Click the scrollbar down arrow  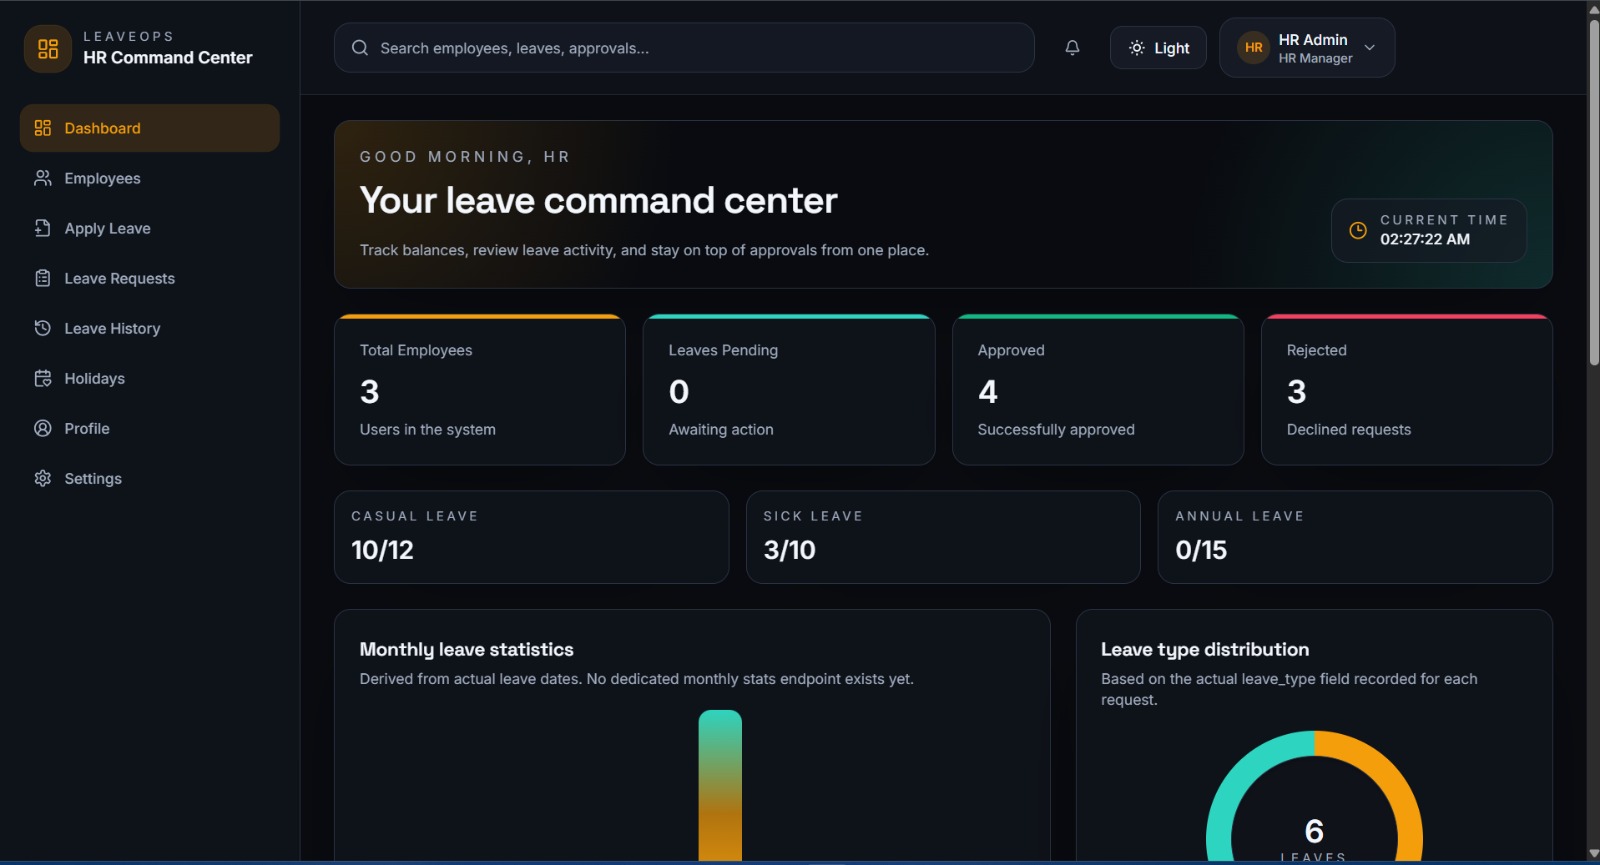pos(1593,853)
